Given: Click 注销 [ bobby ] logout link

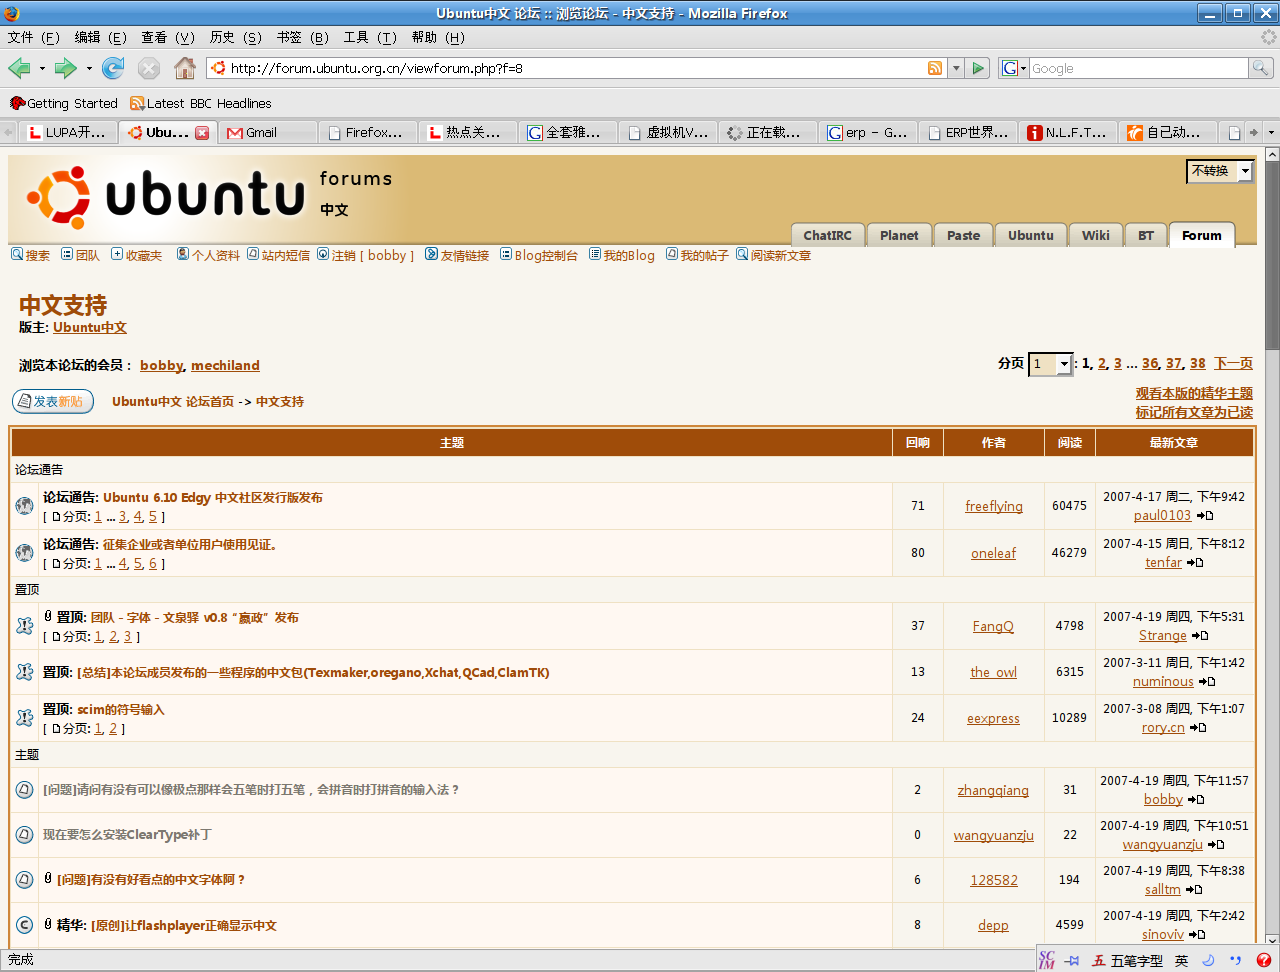Looking at the screenshot, I should coord(367,255).
